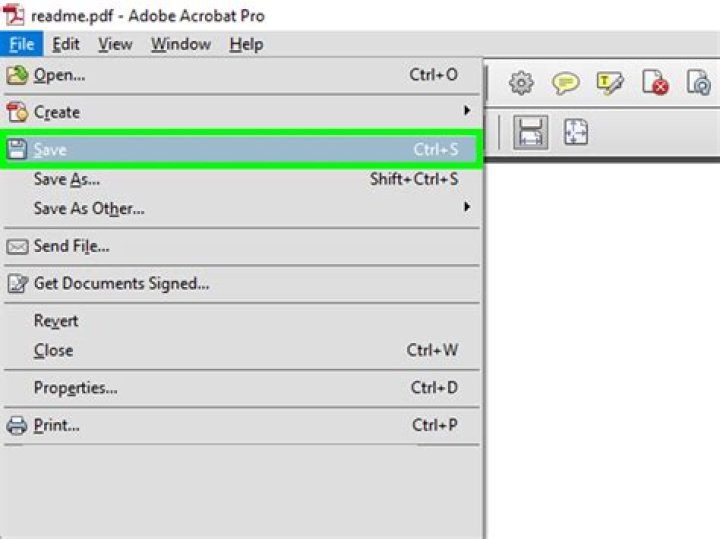The image size is (720, 539).
Task: Click the sticky note comment icon
Action: click(566, 84)
